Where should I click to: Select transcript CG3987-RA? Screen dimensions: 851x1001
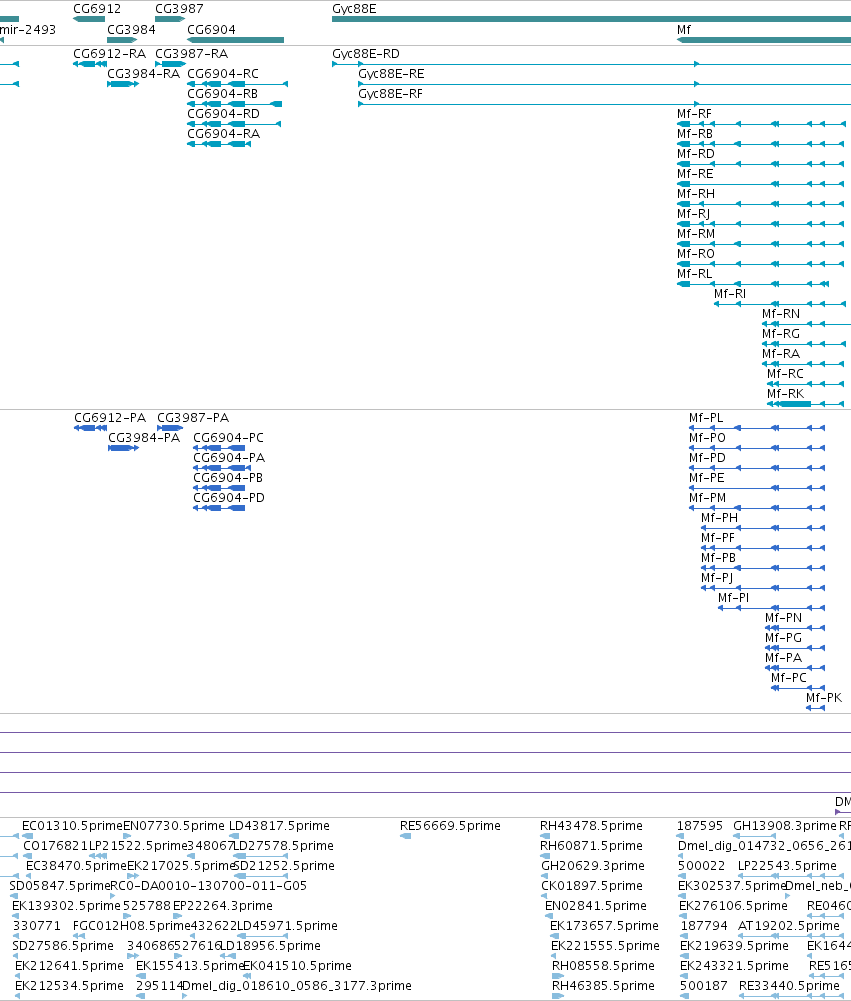pos(192,54)
